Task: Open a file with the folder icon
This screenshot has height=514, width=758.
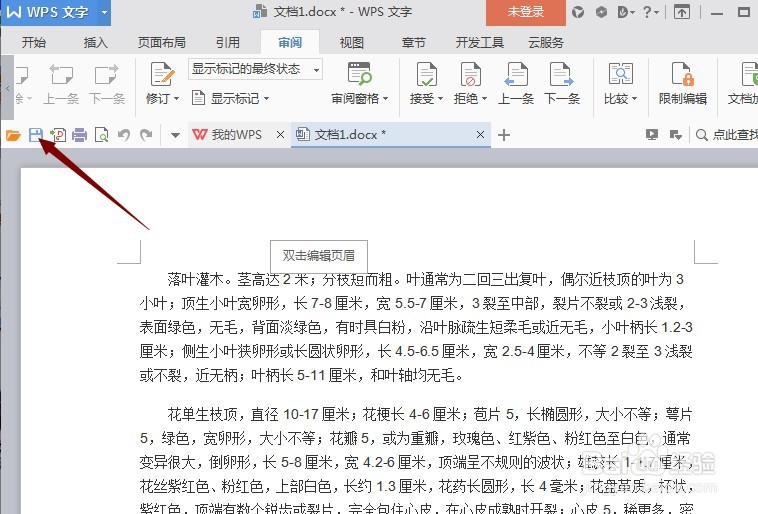Action: pyautogui.click(x=13, y=135)
